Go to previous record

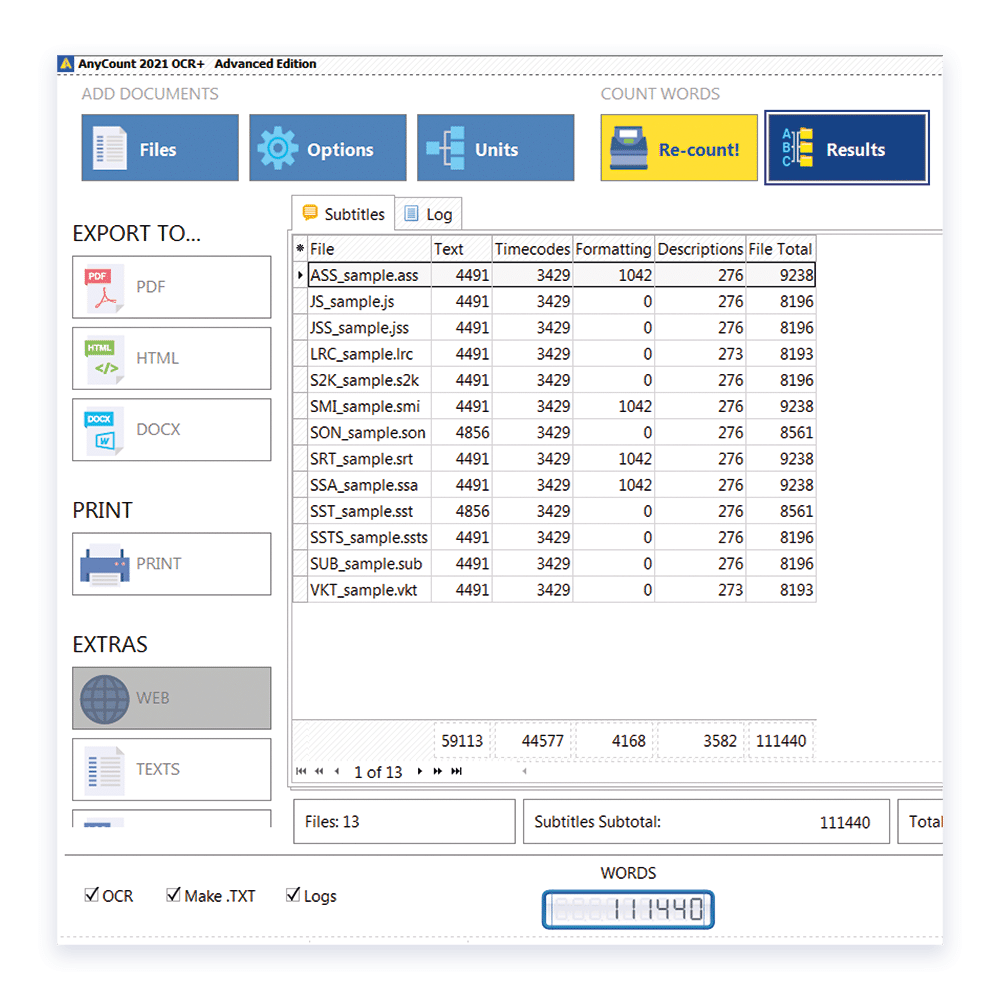click(x=337, y=772)
